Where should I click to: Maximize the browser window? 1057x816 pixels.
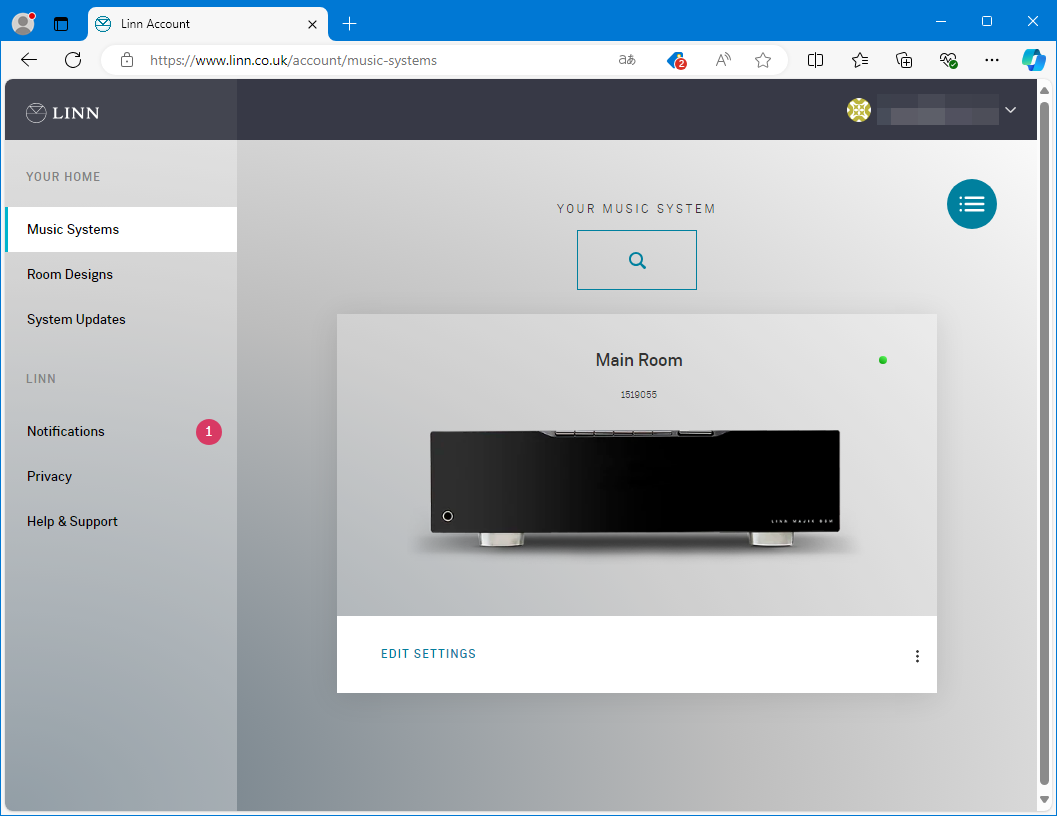pyautogui.click(x=987, y=22)
